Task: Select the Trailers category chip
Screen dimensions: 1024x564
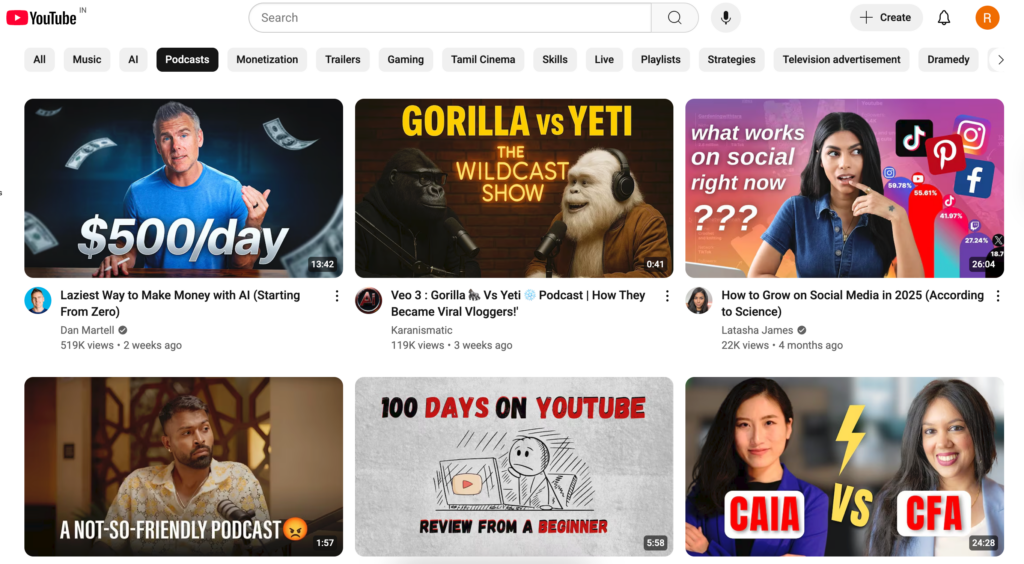Action: pos(342,59)
